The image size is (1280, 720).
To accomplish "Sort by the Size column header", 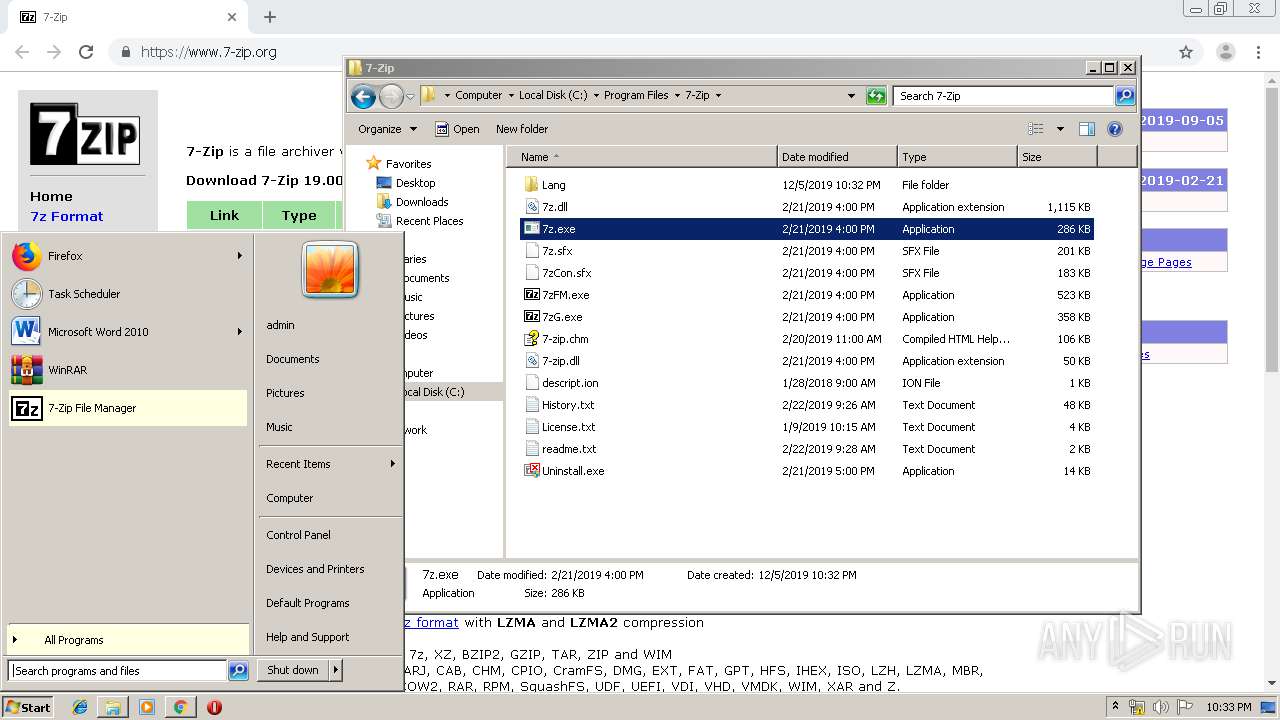I will [1057, 157].
